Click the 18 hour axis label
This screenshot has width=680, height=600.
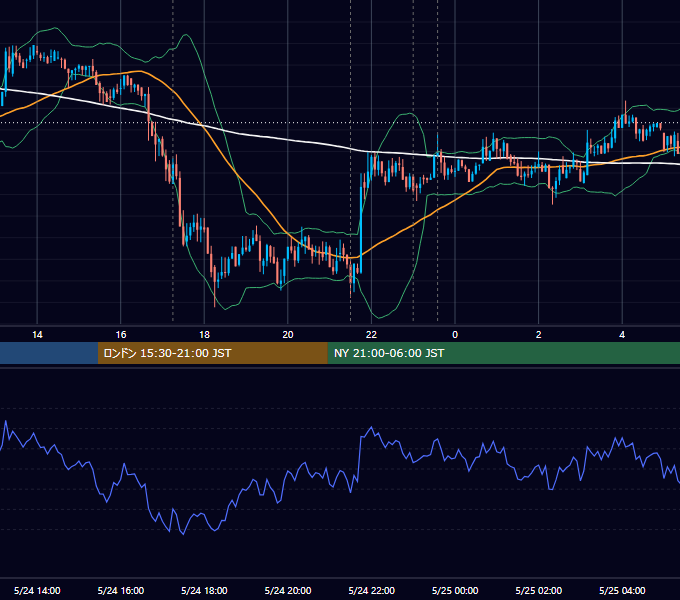(x=204, y=335)
